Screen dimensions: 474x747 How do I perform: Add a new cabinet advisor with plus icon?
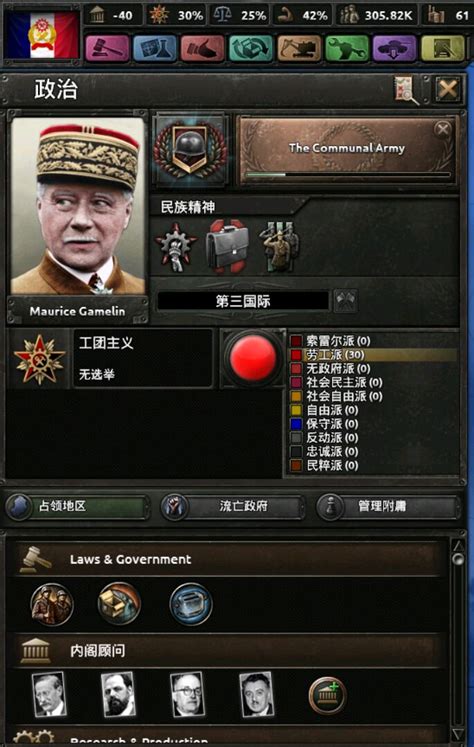click(x=327, y=695)
